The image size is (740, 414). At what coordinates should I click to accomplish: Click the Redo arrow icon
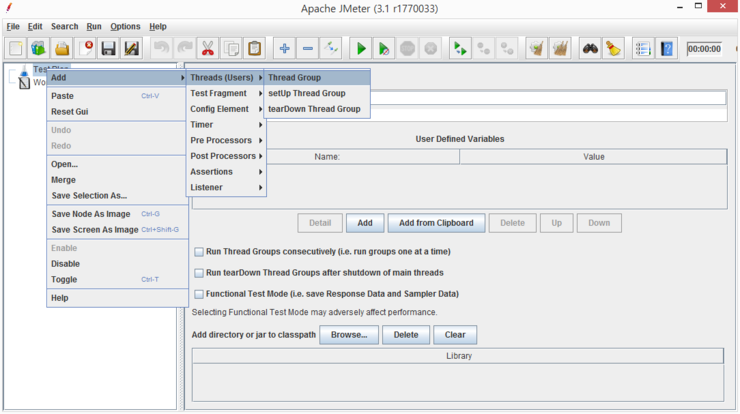pos(185,49)
